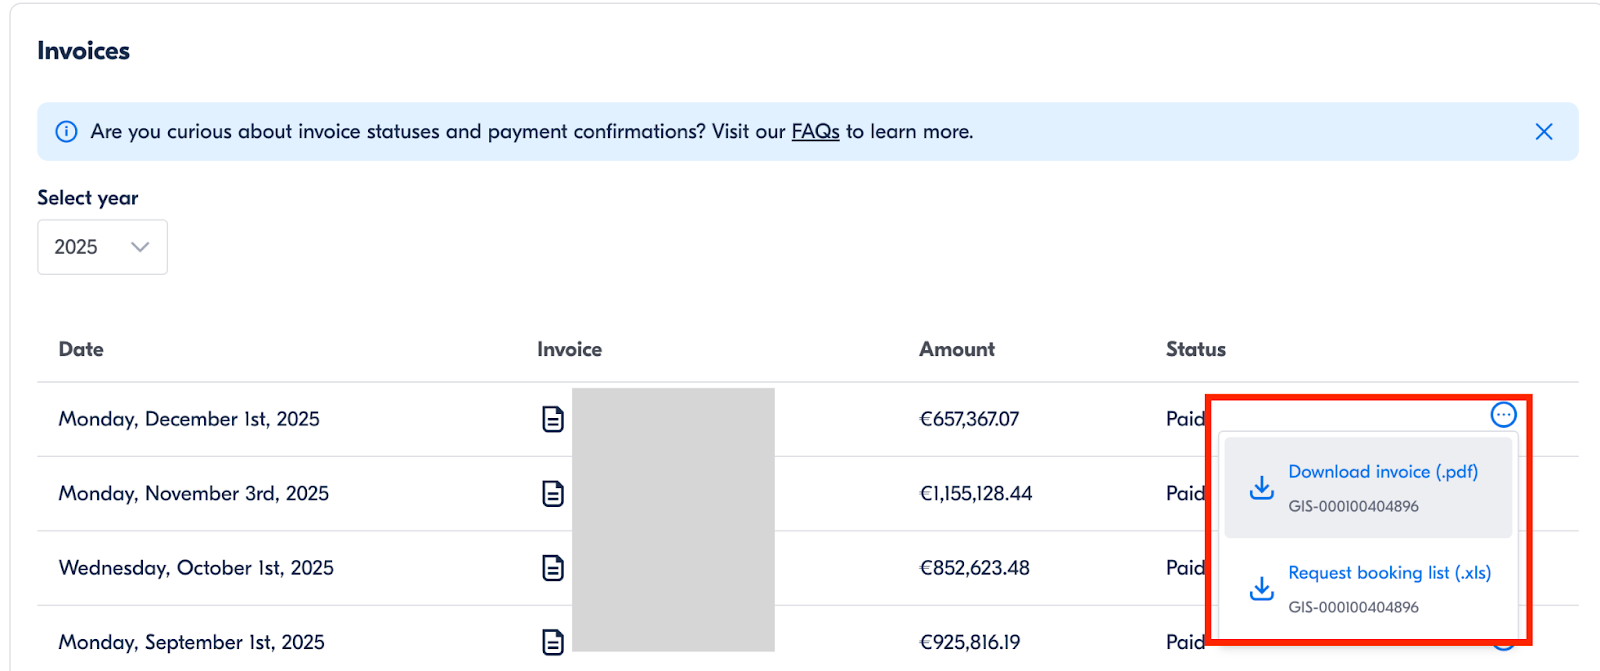Click the document icon in the October 1st row

coord(553,568)
